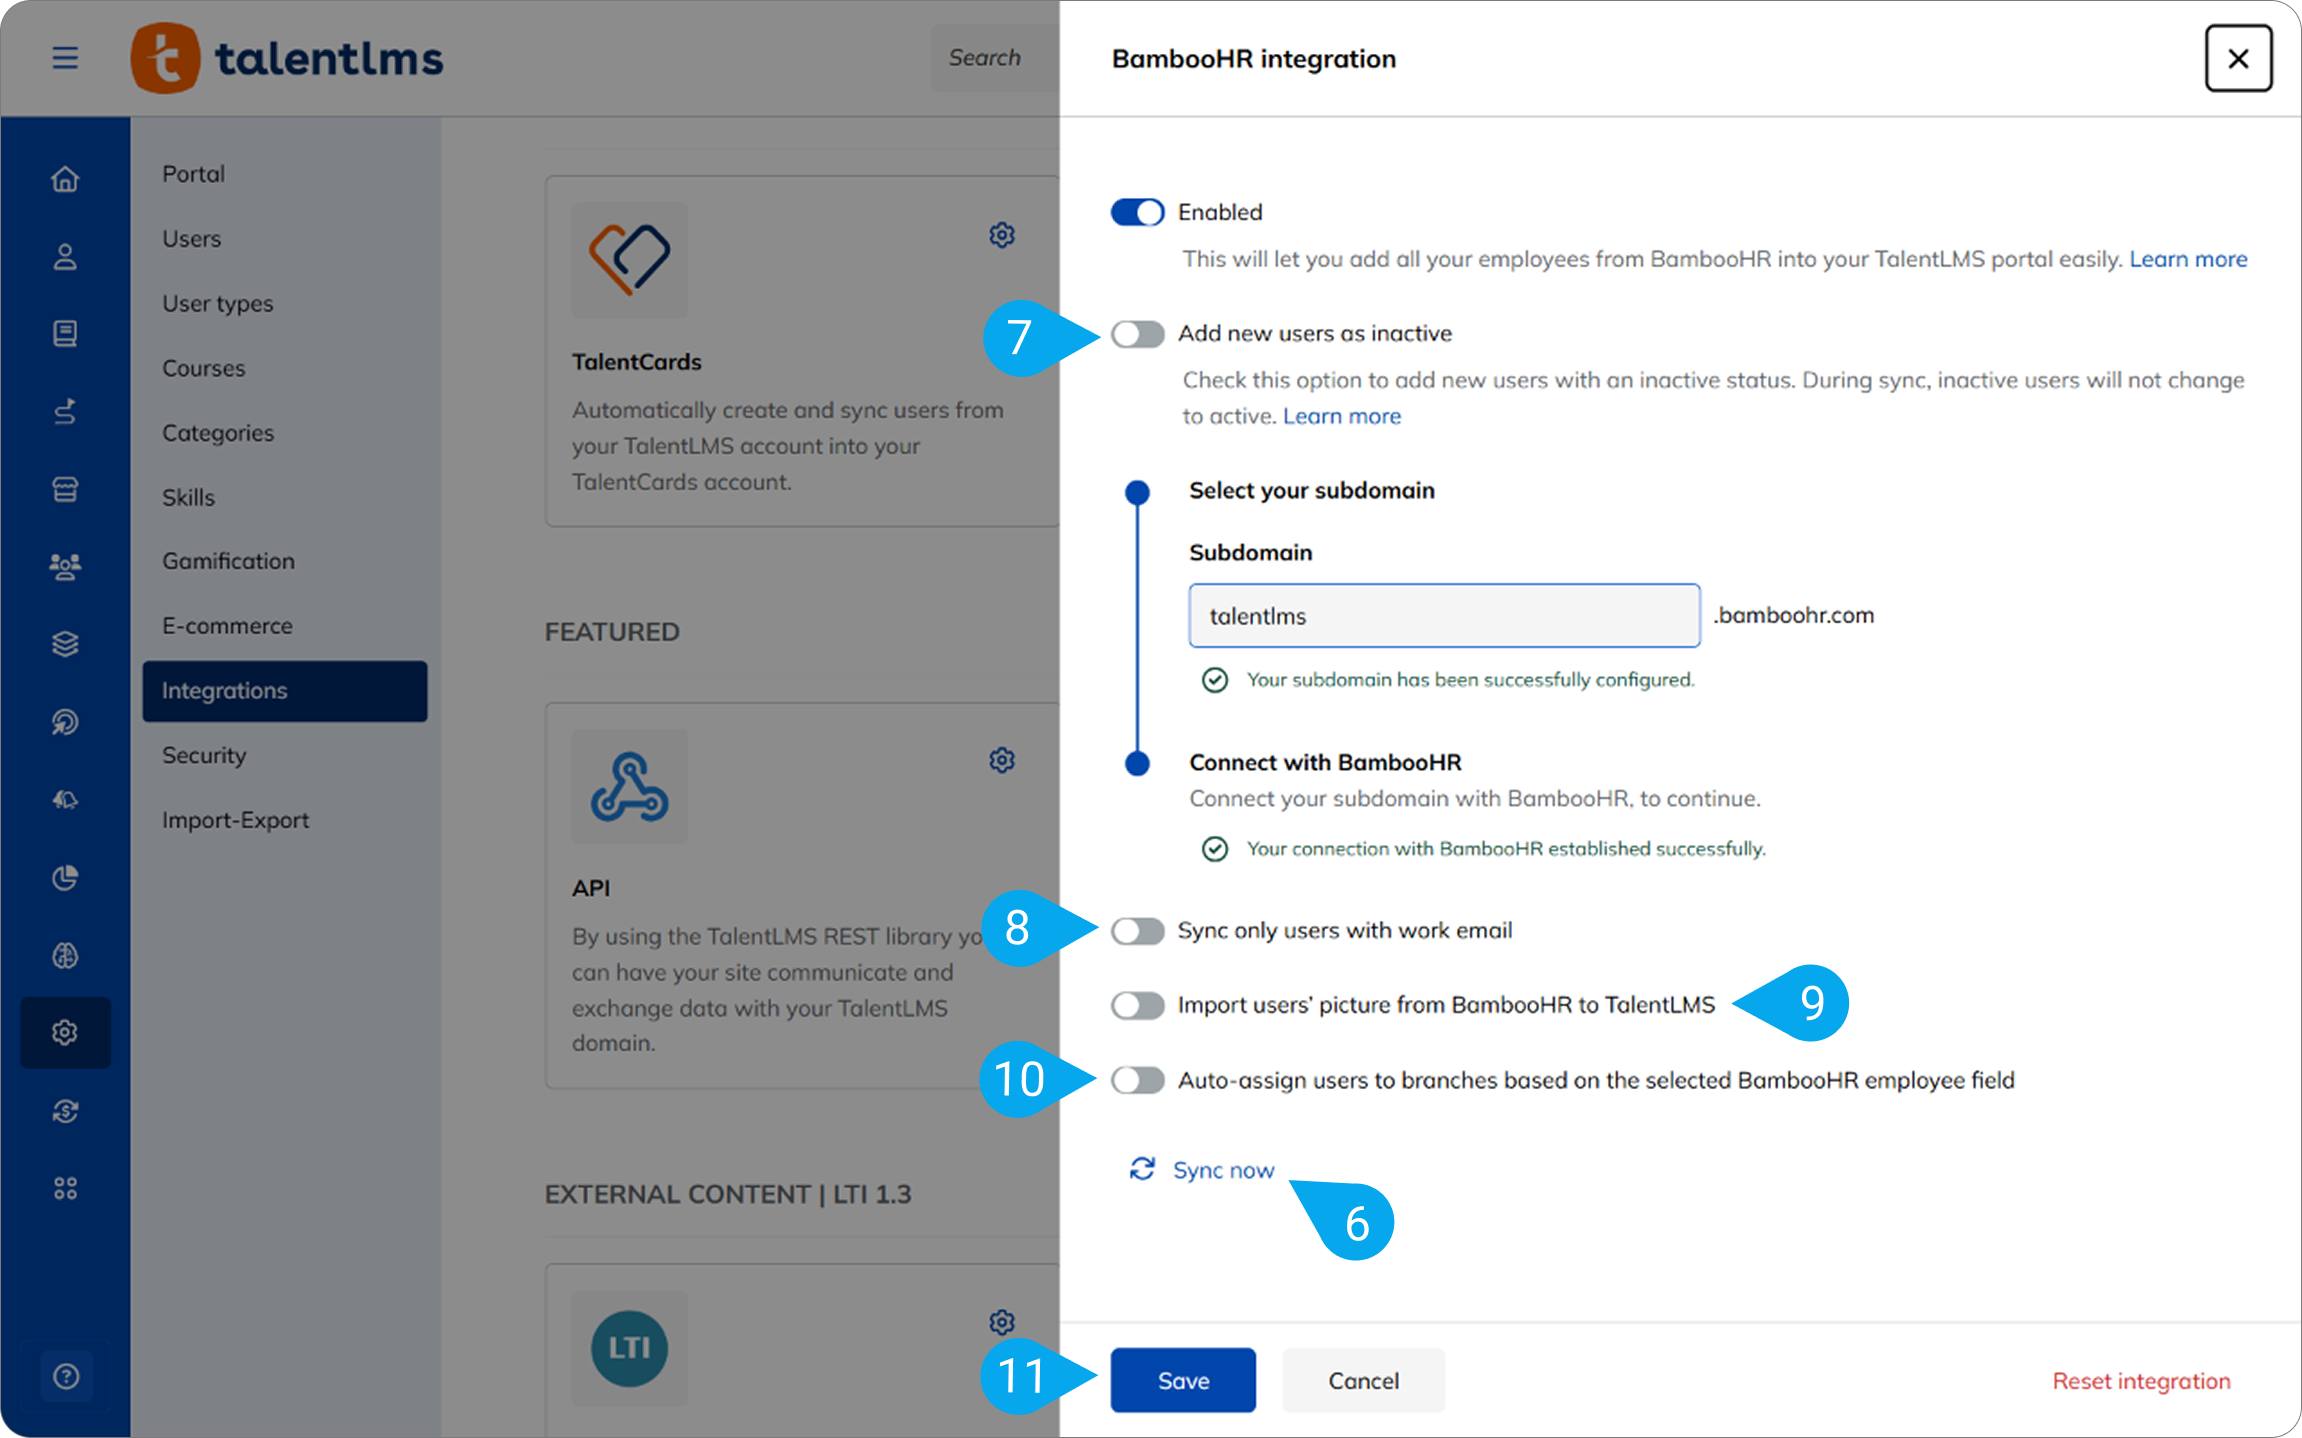This screenshot has height=1438, width=2302.
Task: Open LTI integration settings gear
Action: point(1002,1322)
